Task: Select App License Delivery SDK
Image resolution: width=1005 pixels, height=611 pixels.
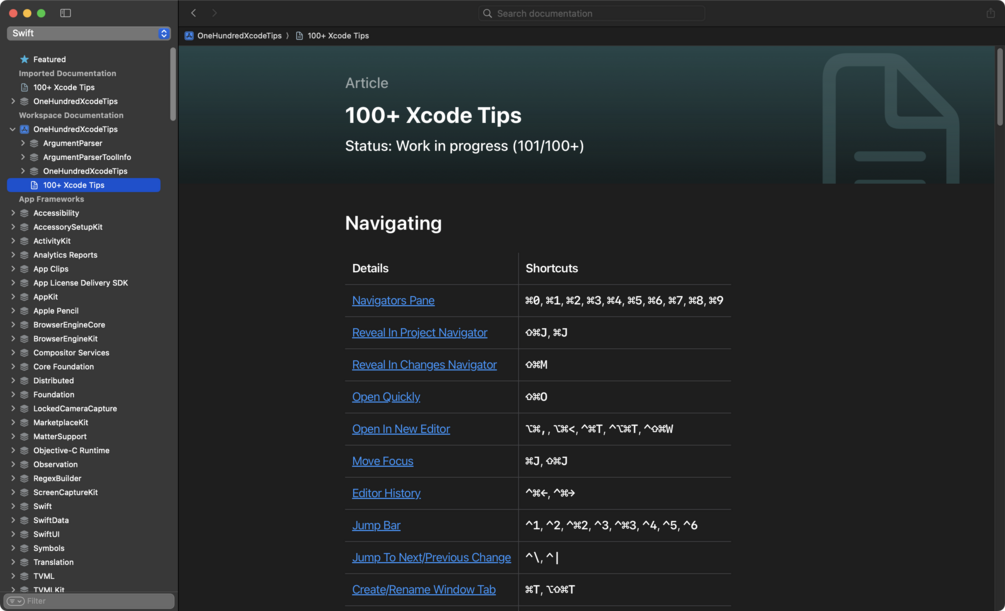Action: point(81,283)
